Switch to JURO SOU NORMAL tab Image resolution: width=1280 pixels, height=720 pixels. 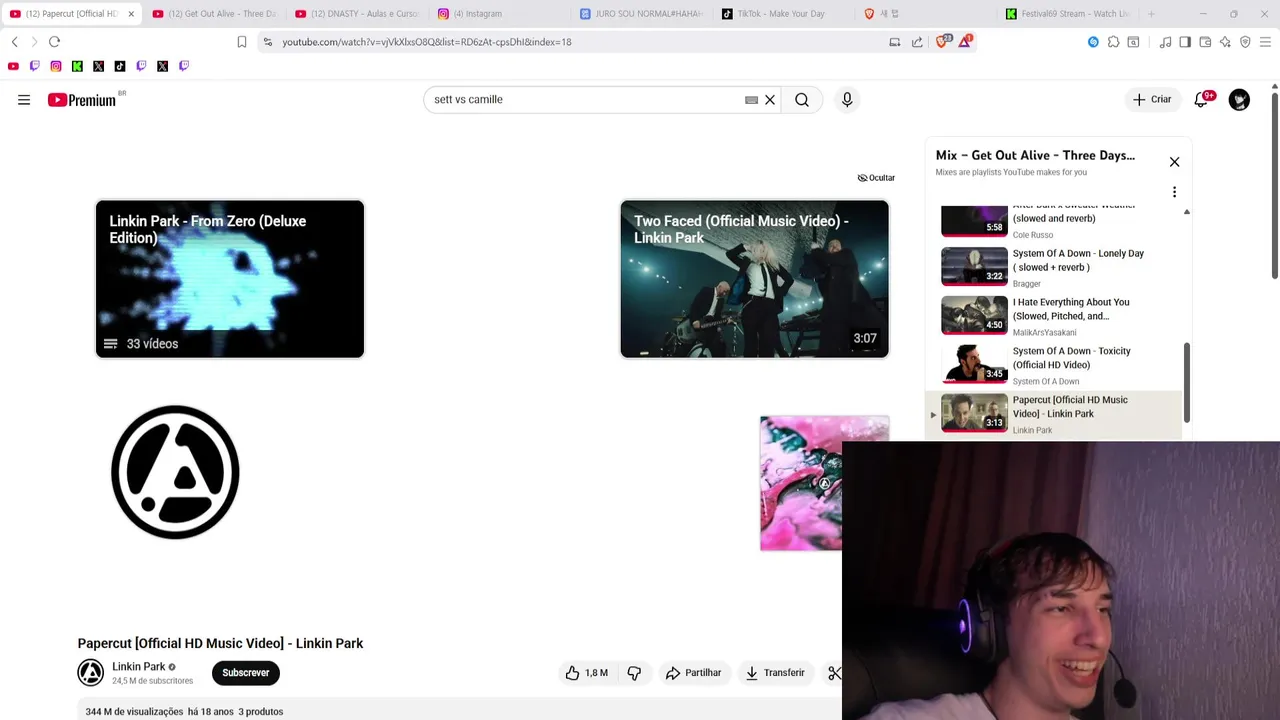tap(642, 14)
